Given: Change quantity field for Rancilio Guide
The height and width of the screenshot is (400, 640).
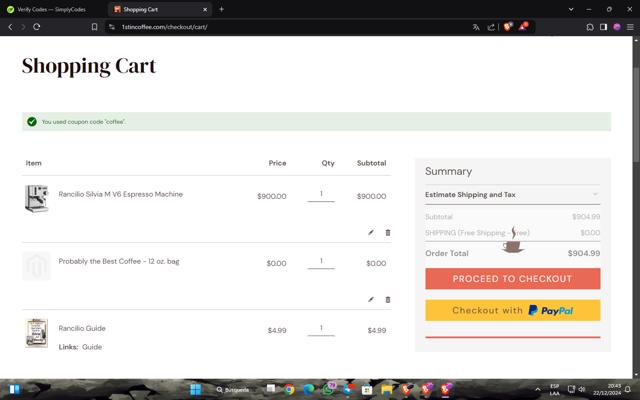Looking at the screenshot, I should click(321, 328).
